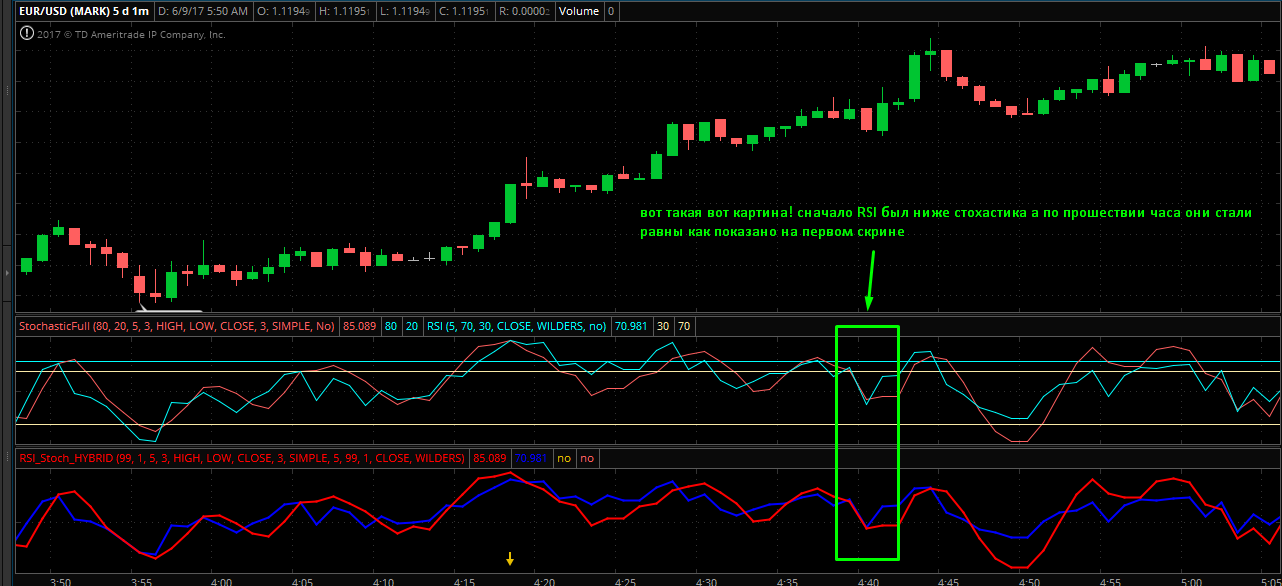The width and height of the screenshot is (1282, 586).
Task: Click the 4:20 time label on the axis
Action: pyautogui.click(x=543, y=579)
